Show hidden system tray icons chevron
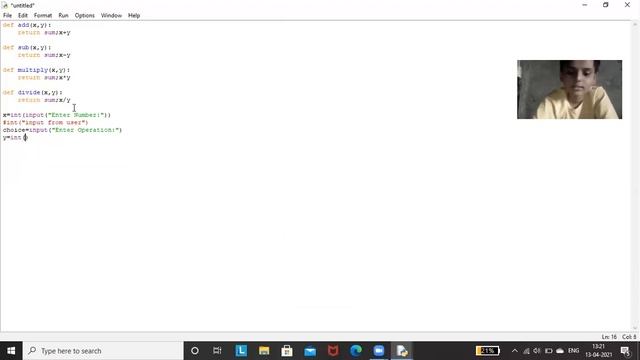Viewport: 640px width, 360px height. (x=515, y=351)
